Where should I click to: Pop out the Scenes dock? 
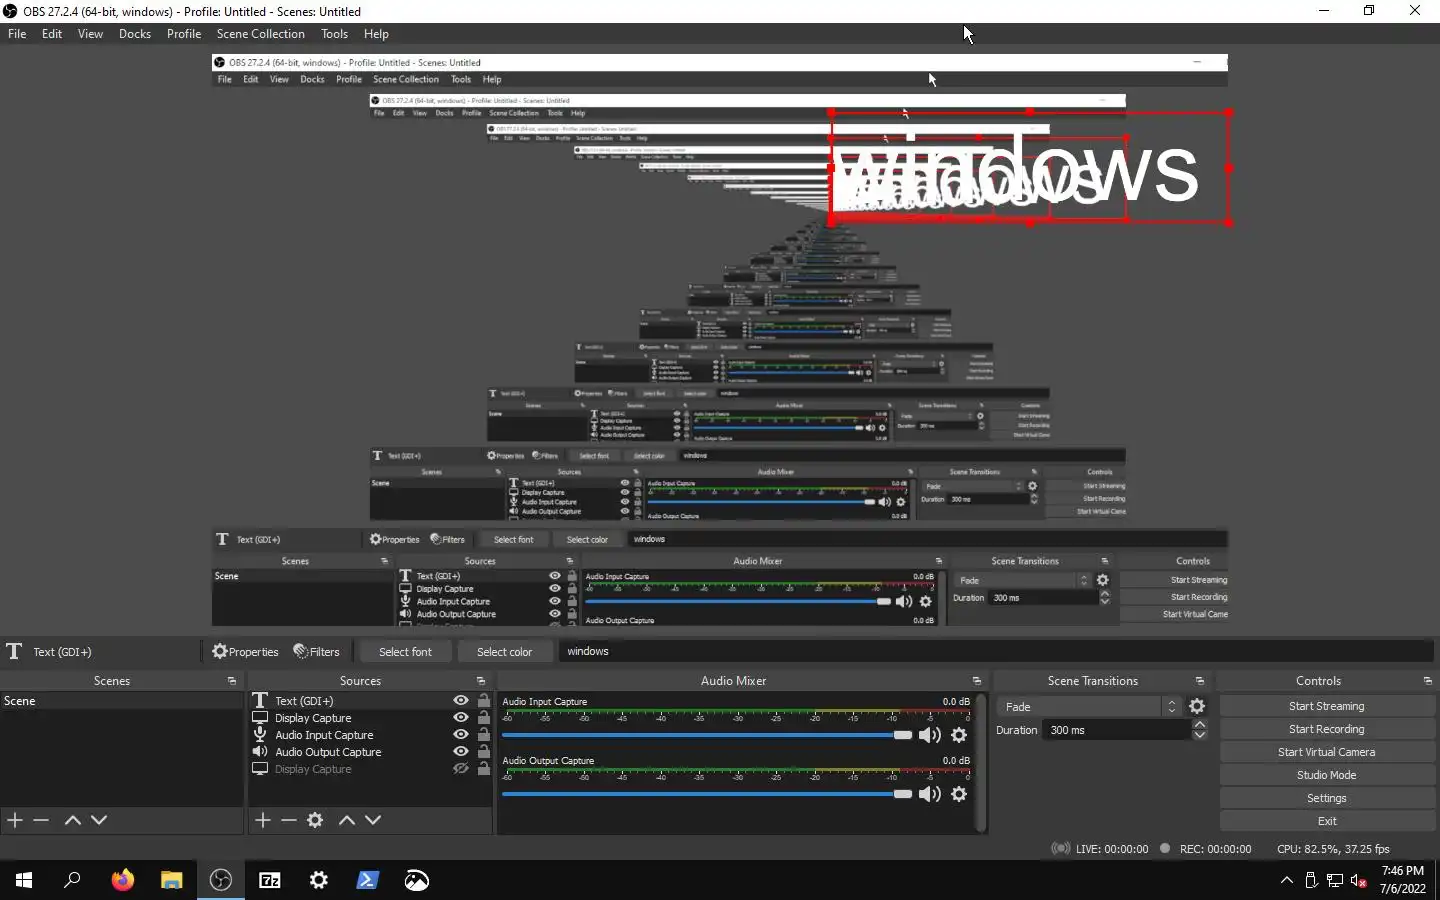[x=231, y=681]
